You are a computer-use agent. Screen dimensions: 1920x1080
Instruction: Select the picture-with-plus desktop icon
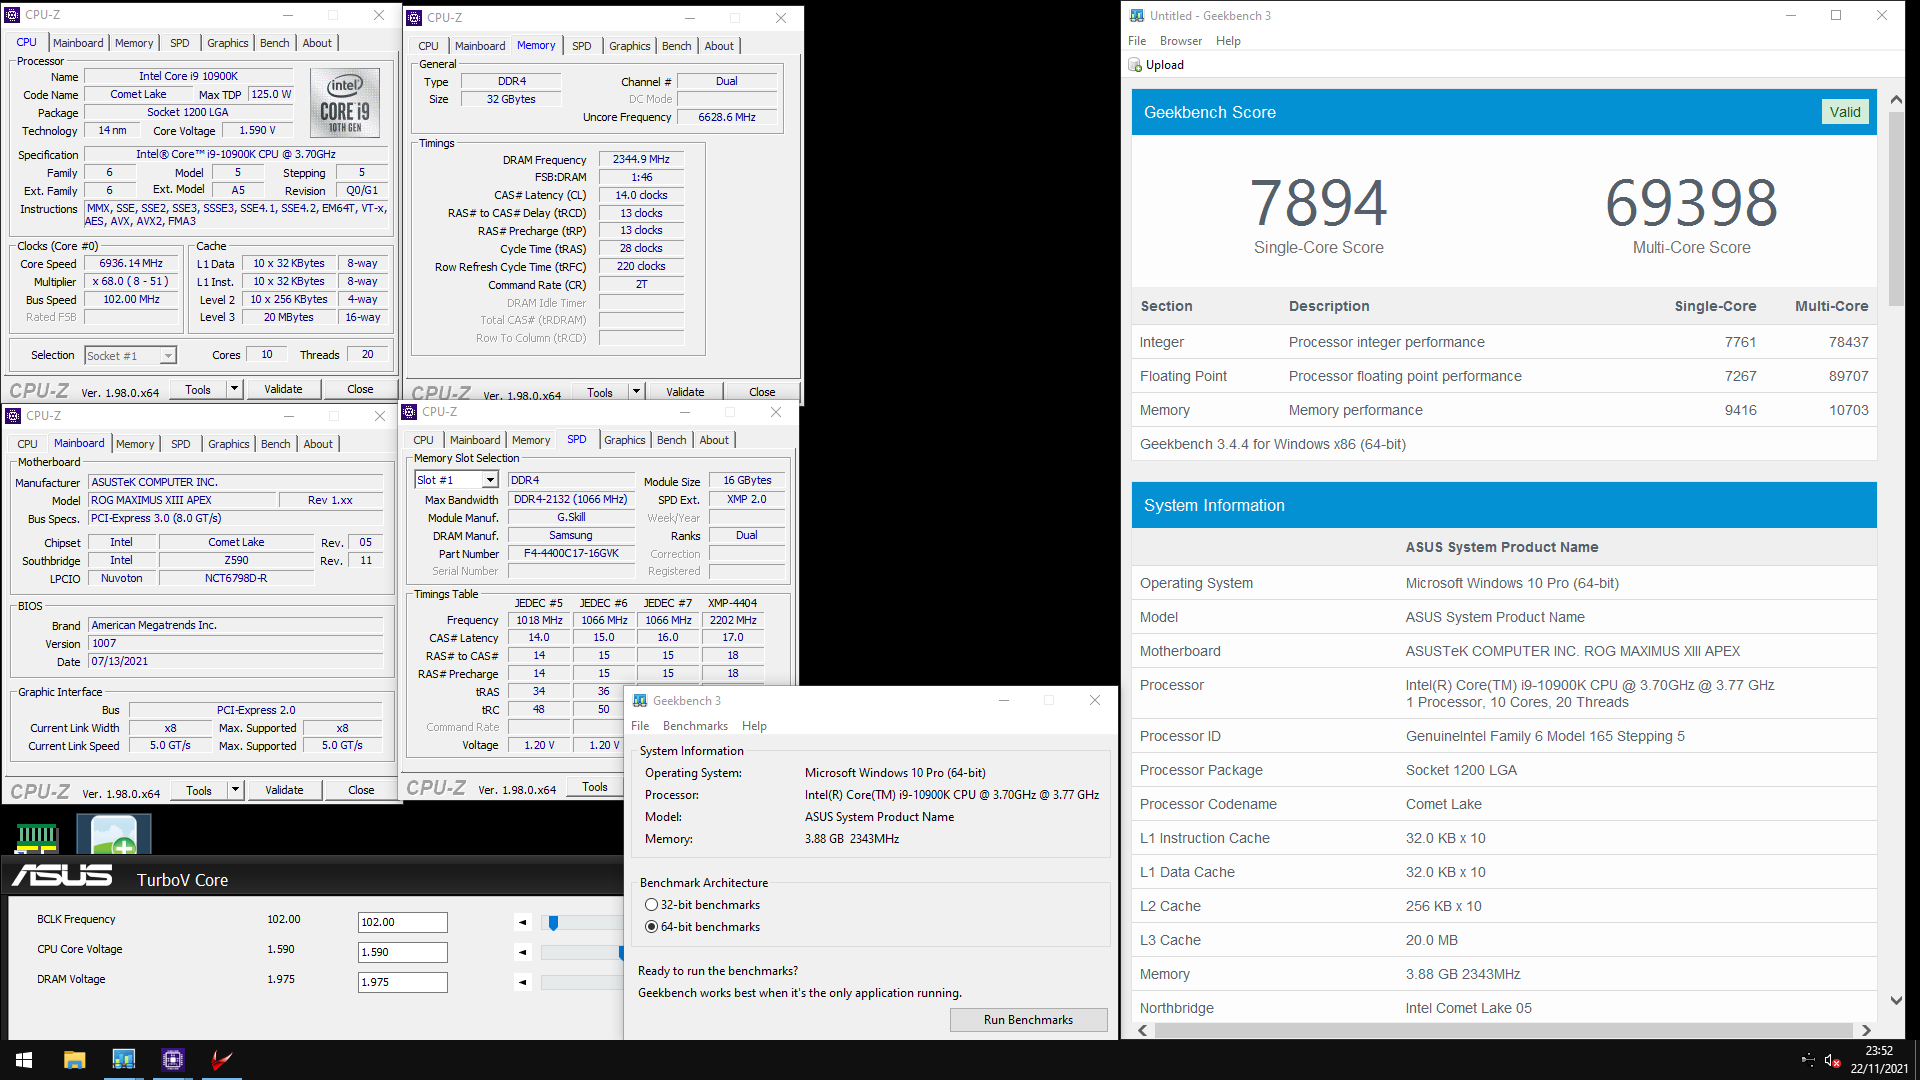tap(114, 836)
